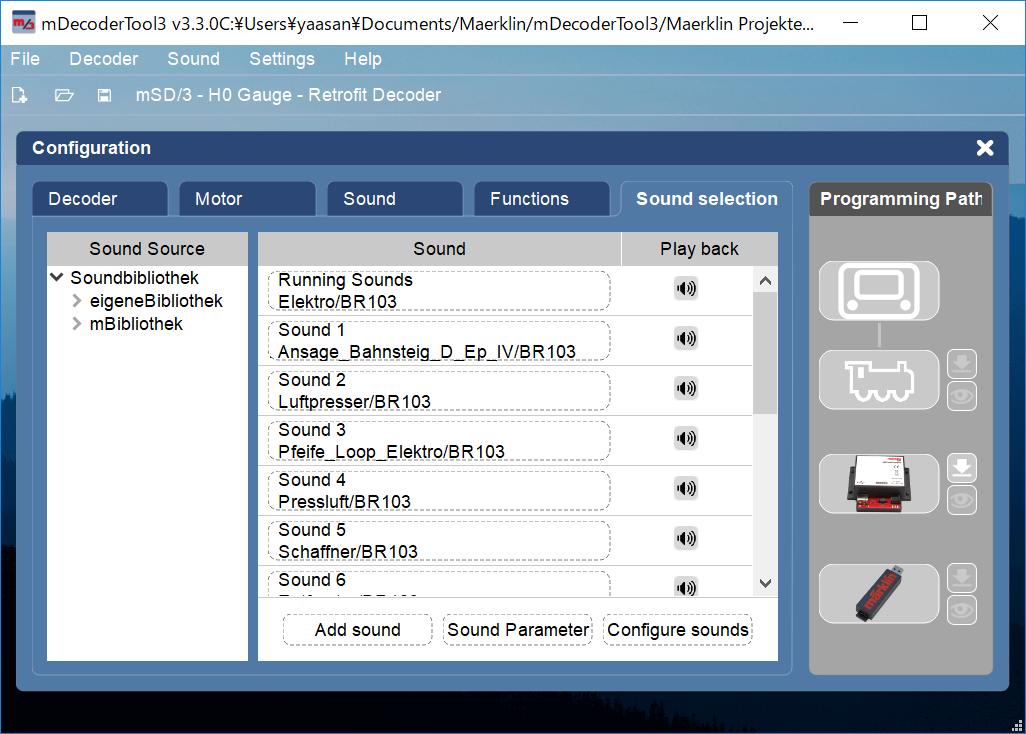The height and width of the screenshot is (734, 1026).
Task: Toggle the eye icon beside decoder programmer
Action: 962,500
